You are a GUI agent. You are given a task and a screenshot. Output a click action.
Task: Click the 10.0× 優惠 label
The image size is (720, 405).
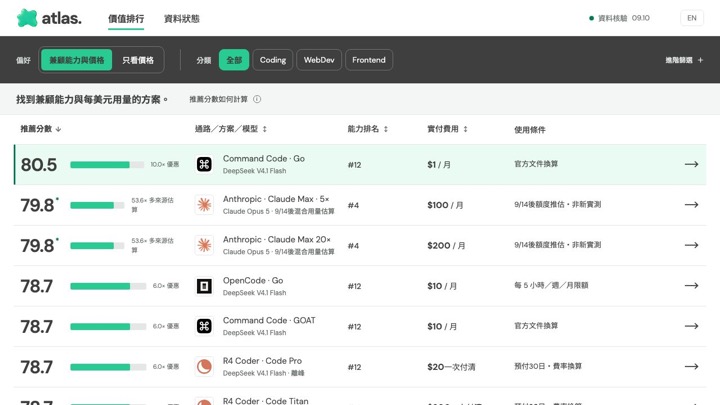point(164,164)
